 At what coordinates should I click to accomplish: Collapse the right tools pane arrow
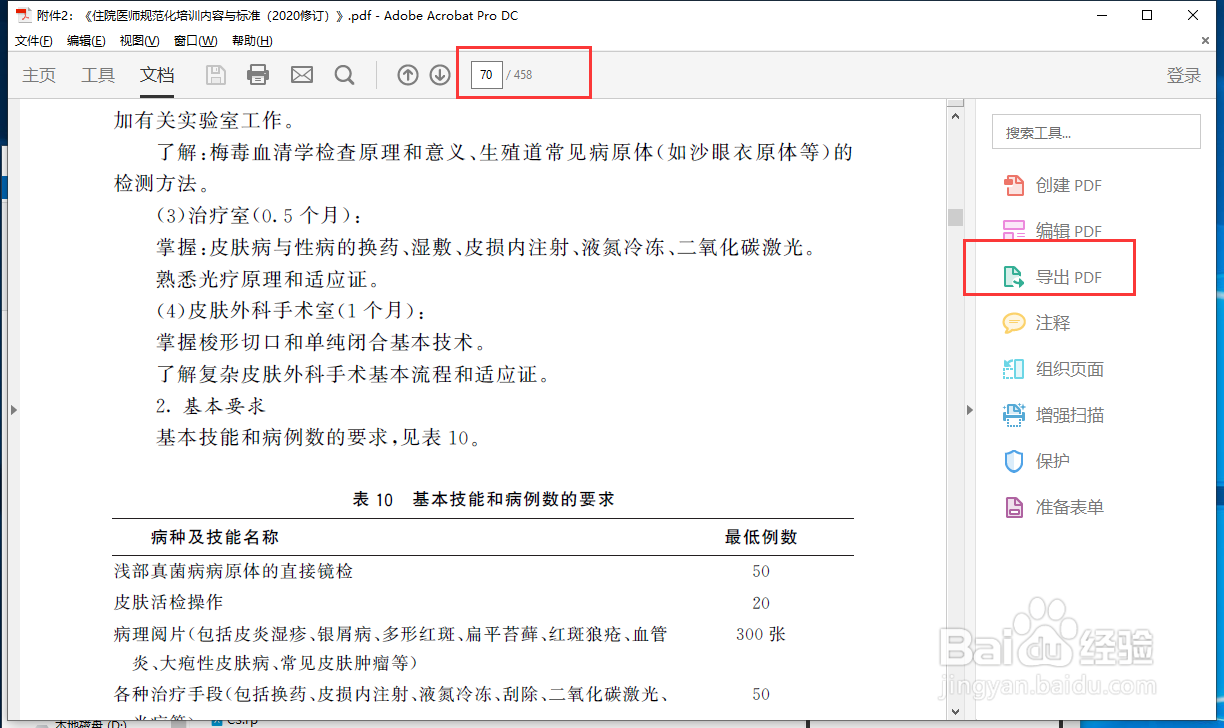(x=969, y=409)
